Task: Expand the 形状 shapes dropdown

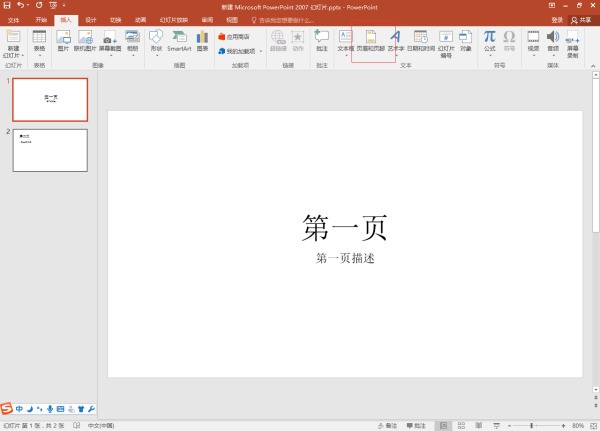Action: click(x=156, y=55)
